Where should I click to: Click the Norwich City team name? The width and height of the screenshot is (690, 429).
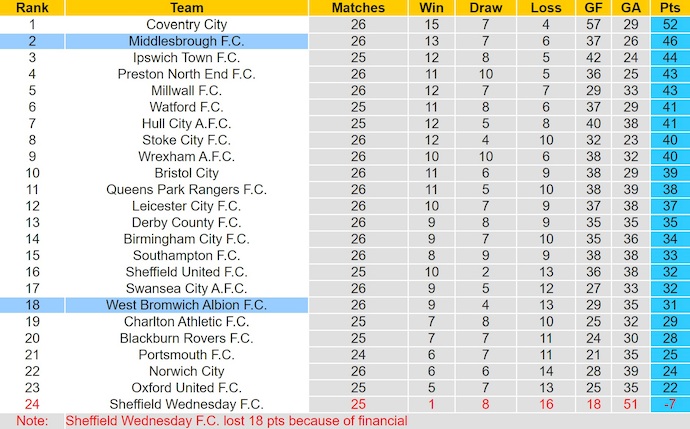point(186,370)
